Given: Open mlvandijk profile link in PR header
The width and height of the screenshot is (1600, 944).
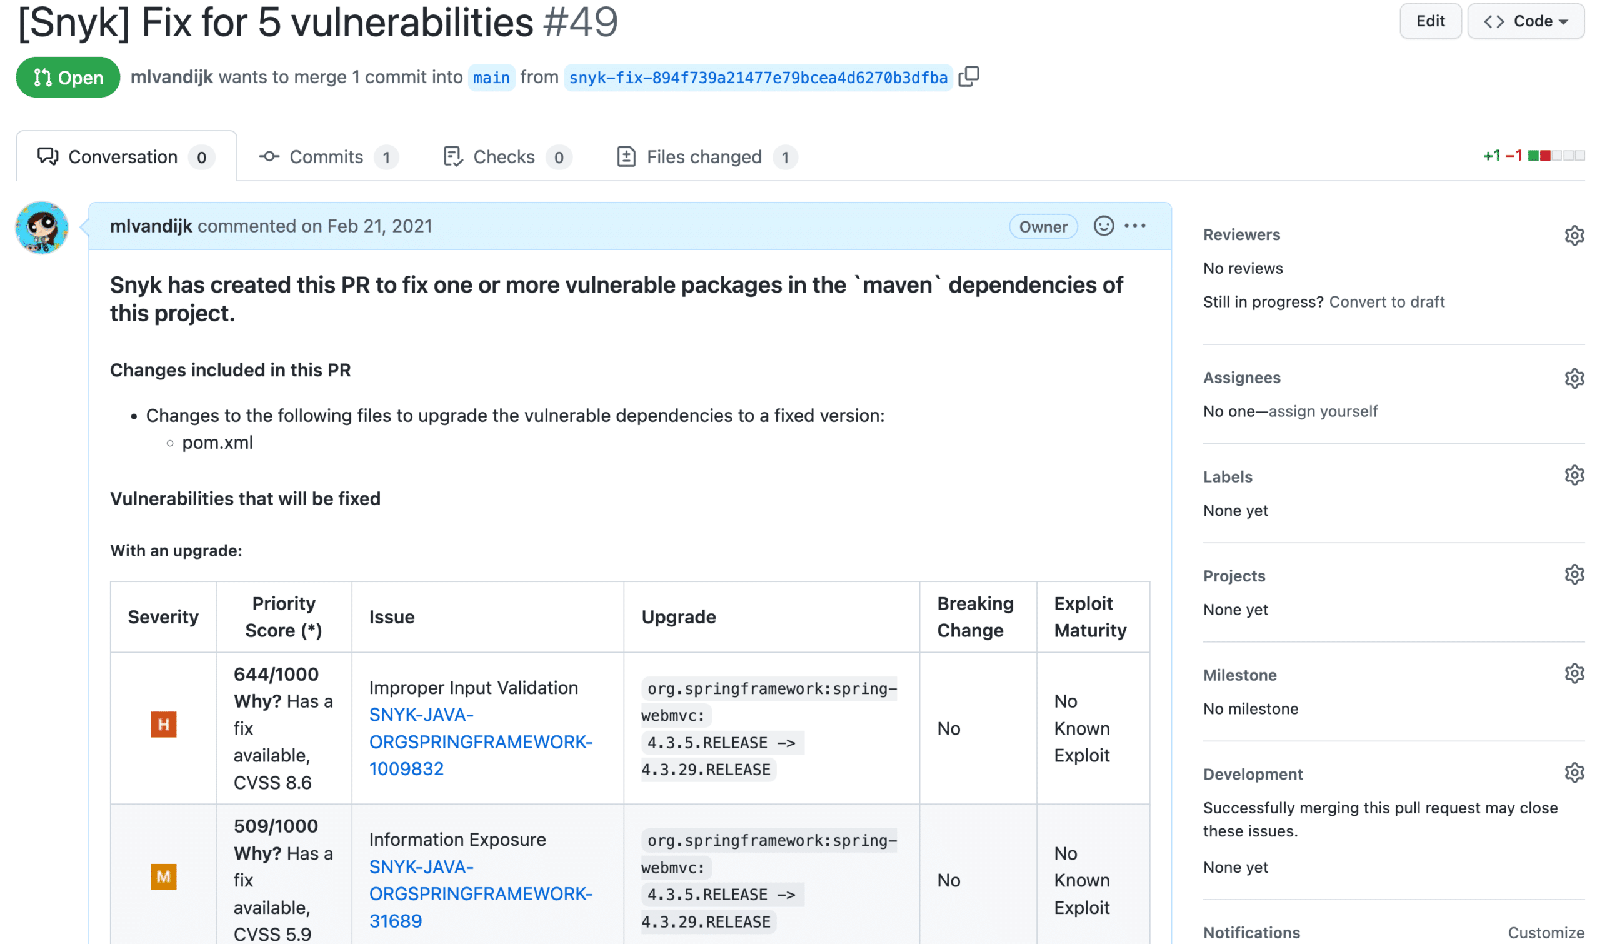Looking at the screenshot, I should [x=171, y=77].
